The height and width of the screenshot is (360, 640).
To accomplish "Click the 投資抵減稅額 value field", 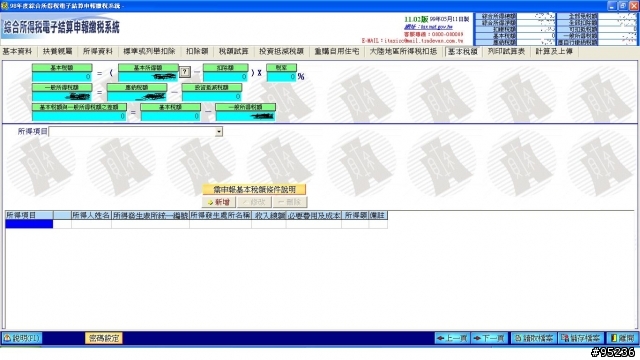I will (x=212, y=96).
